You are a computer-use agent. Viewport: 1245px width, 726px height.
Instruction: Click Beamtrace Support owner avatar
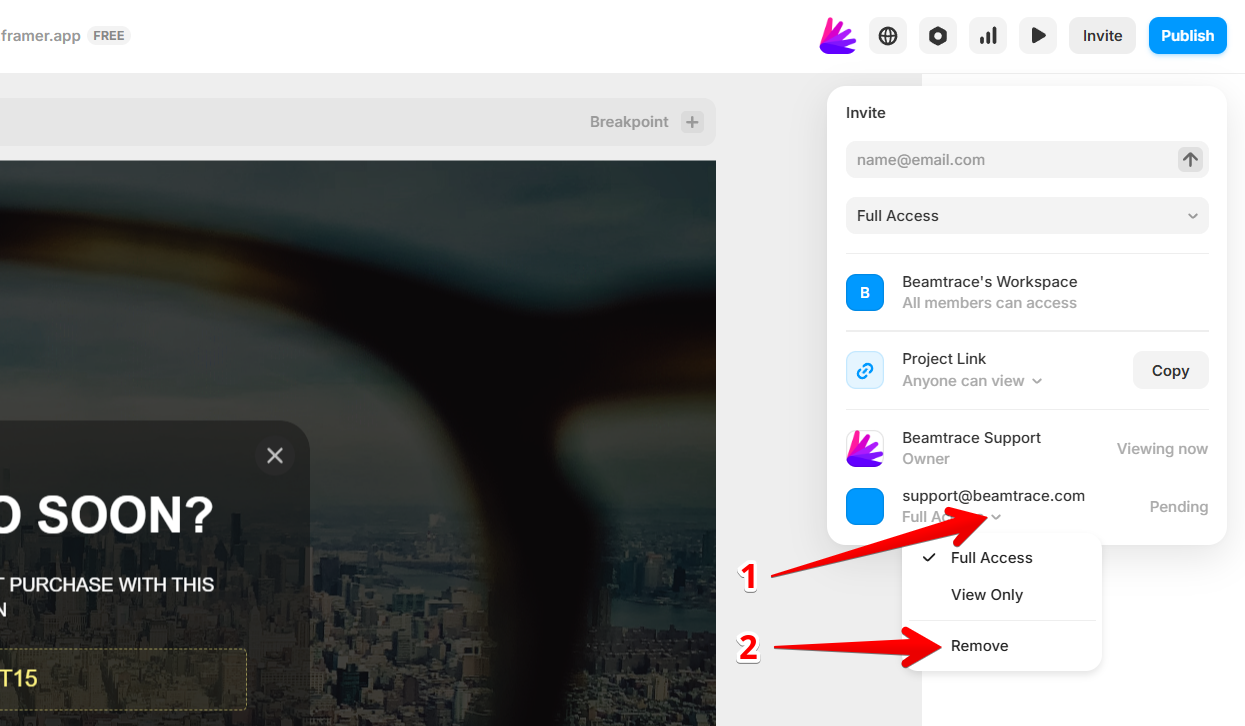pyautogui.click(x=865, y=448)
